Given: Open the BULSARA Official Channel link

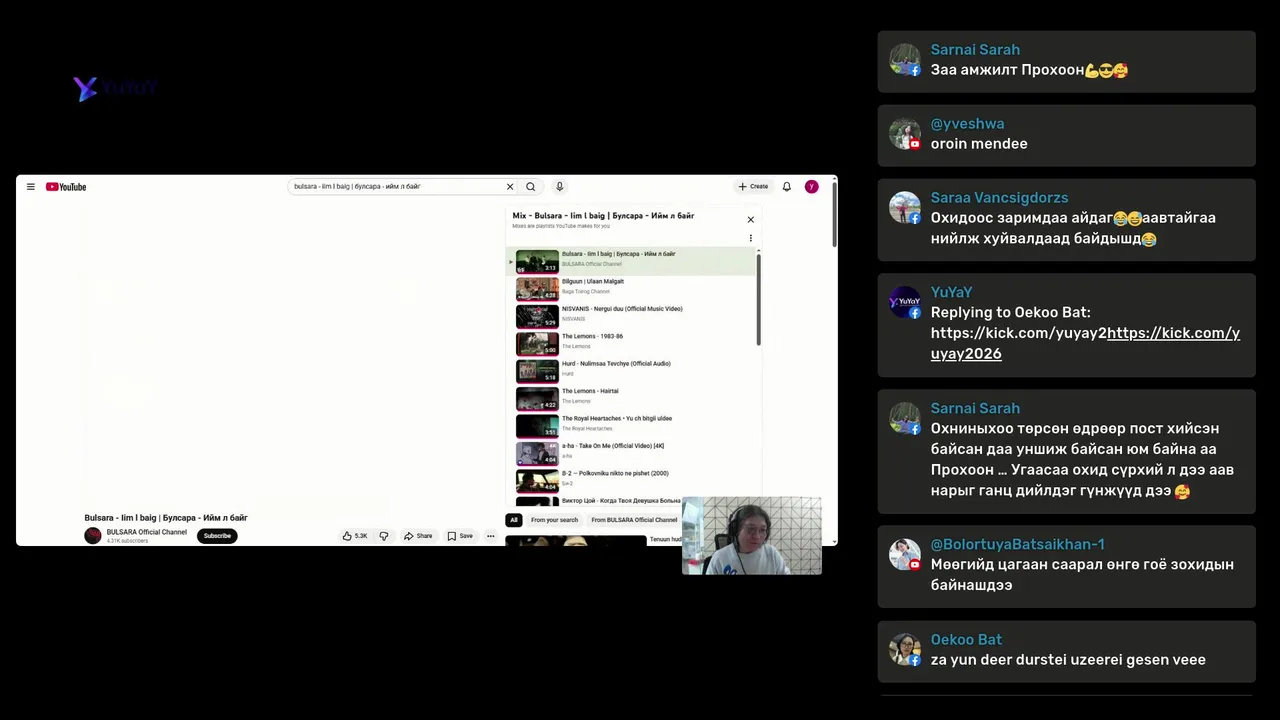Looking at the screenshot, I should point(147,532).
